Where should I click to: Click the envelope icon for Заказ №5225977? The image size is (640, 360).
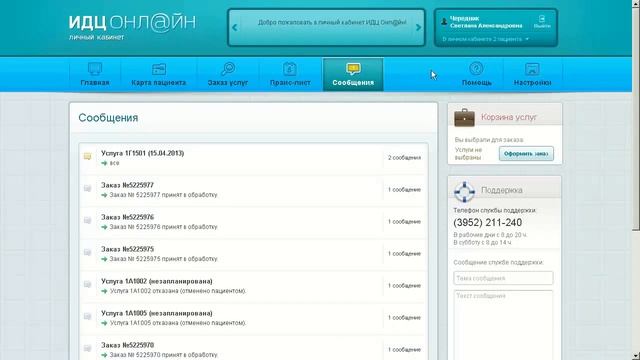click(87, 188)
